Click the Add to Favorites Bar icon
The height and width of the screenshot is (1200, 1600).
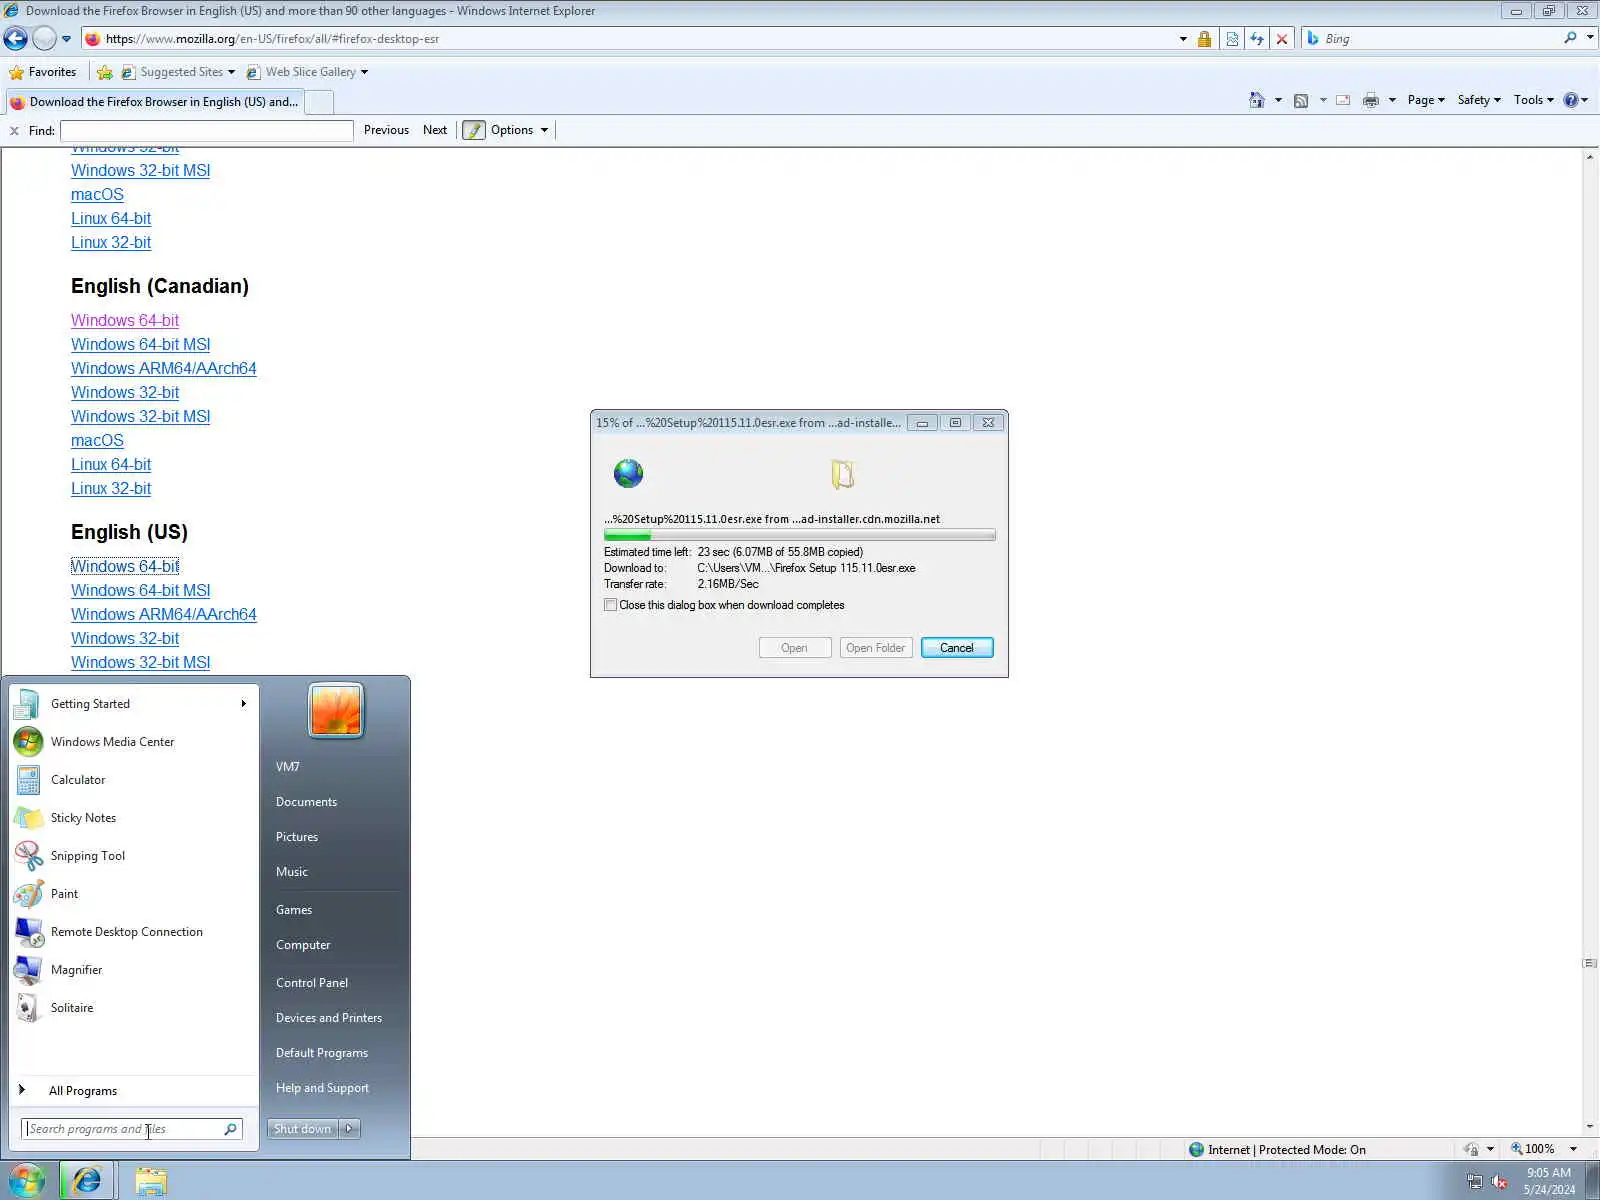(x=105, y=72)
